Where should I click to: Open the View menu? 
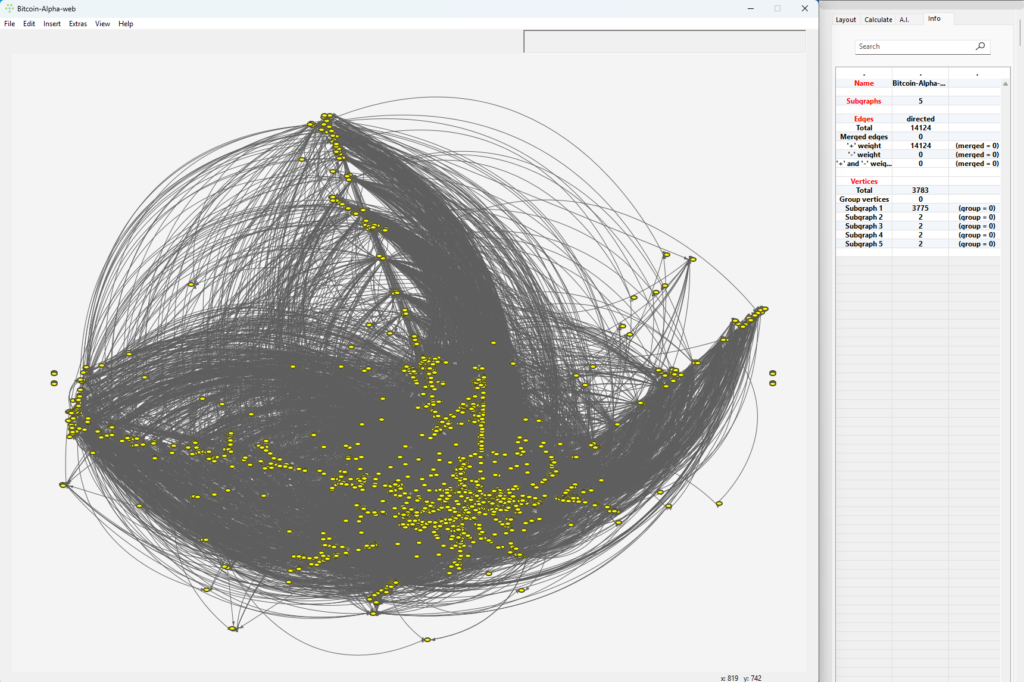tap(102, 24)
